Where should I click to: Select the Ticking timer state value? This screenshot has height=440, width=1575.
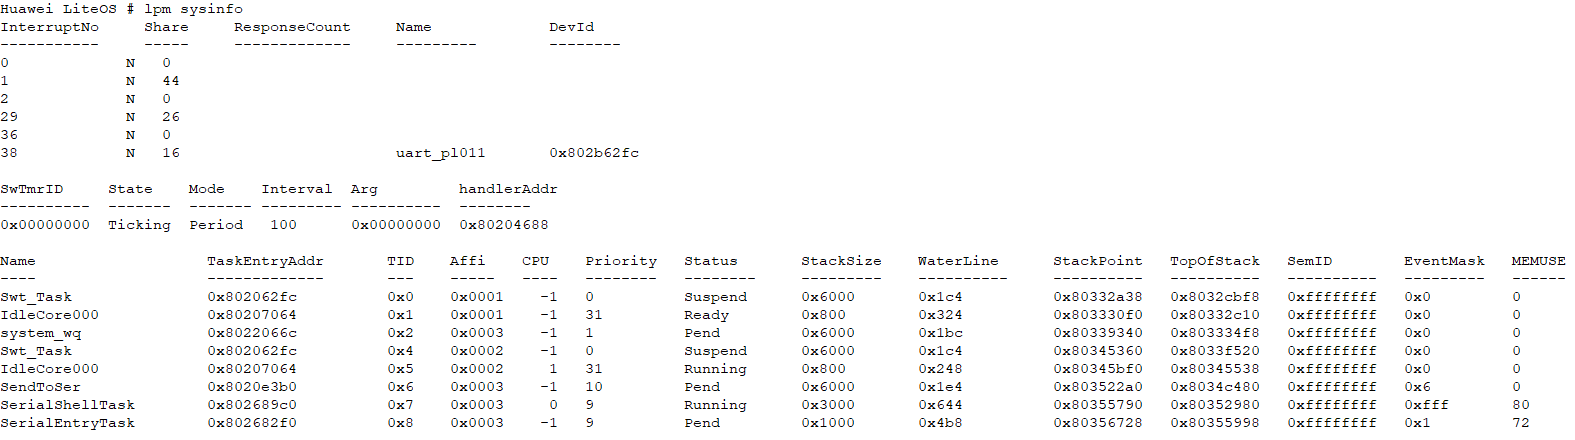coord(139,225)
